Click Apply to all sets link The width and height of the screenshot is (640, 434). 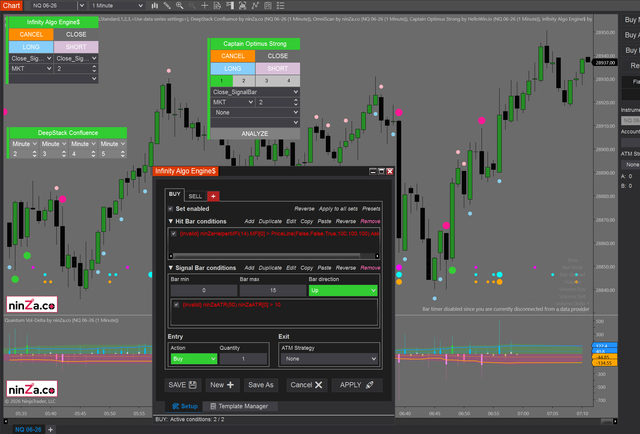(338, 209)
